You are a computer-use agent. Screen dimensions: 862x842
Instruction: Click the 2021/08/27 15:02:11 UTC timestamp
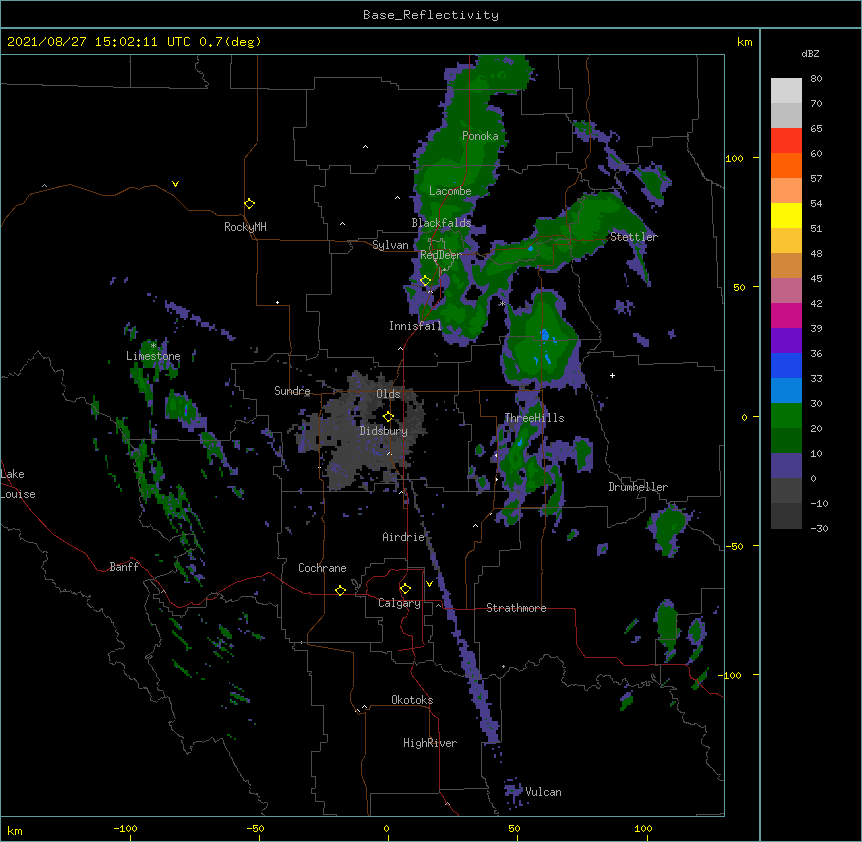[99, 42]
